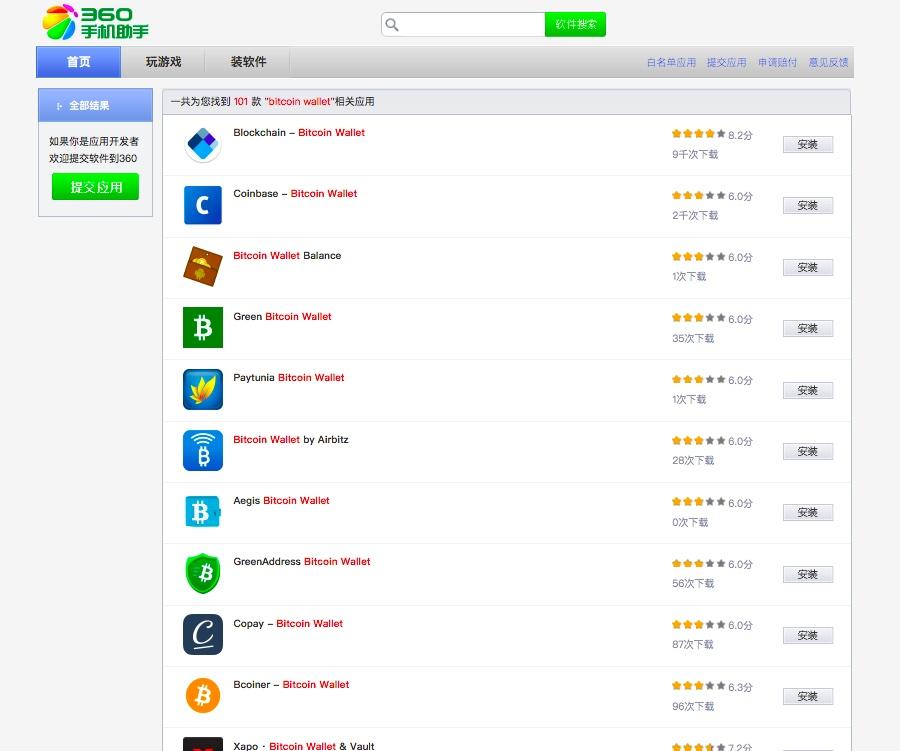
Task: Click Coinbase's 2千次下载 download count
Action: (x=695, y=215)
